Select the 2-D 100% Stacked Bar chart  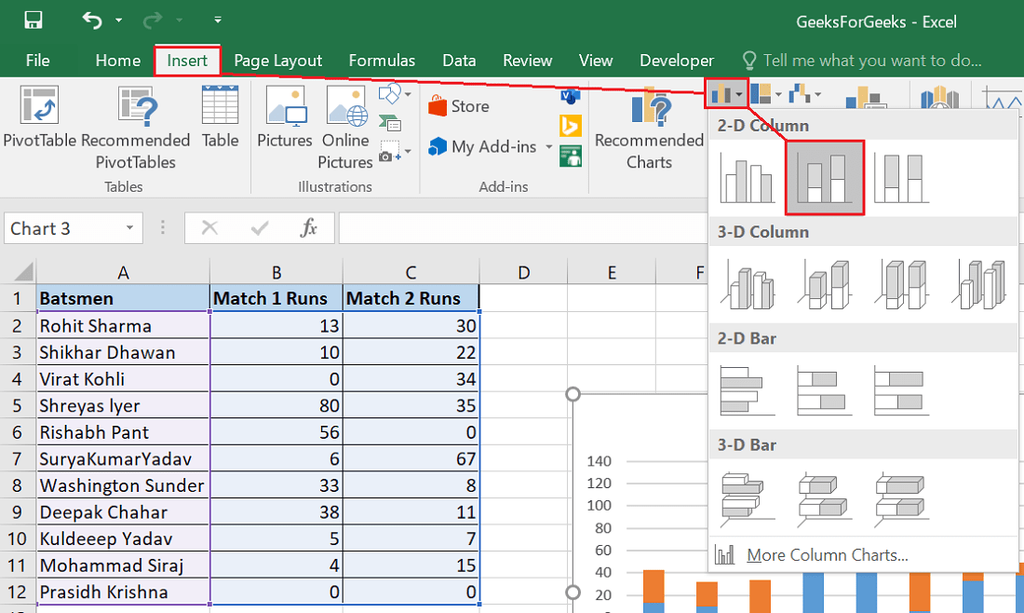(x=902, y=390)
